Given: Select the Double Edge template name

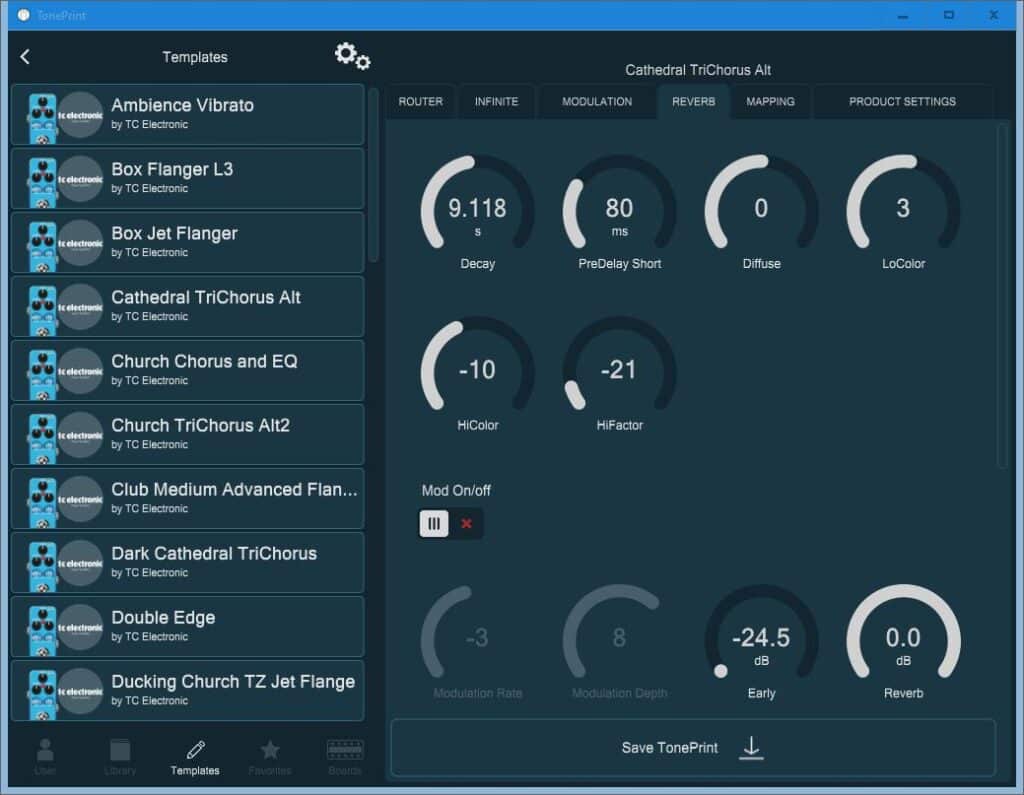Looking at the screenshot, I should 163,617.
